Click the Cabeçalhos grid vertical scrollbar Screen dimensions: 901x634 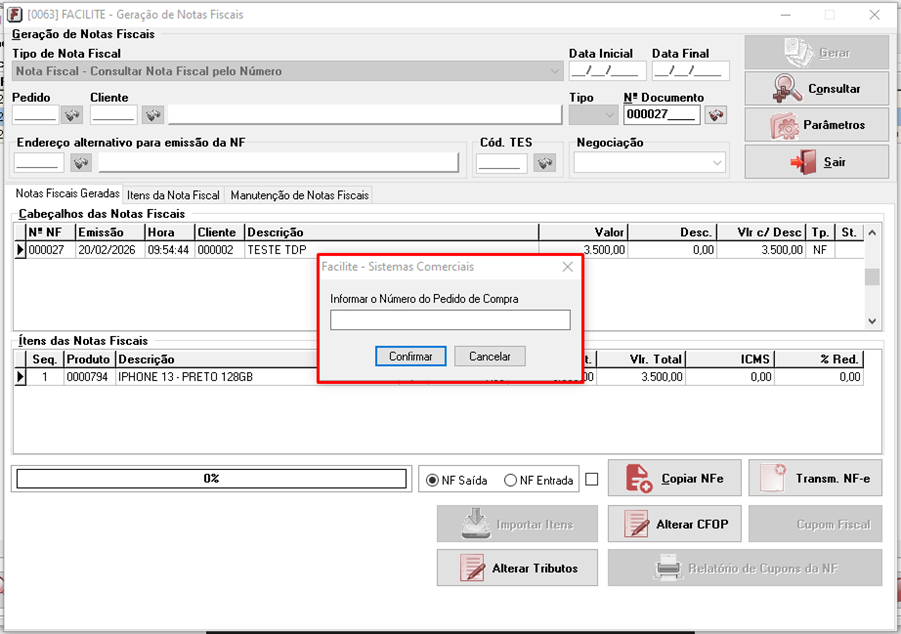pos(872,276)
